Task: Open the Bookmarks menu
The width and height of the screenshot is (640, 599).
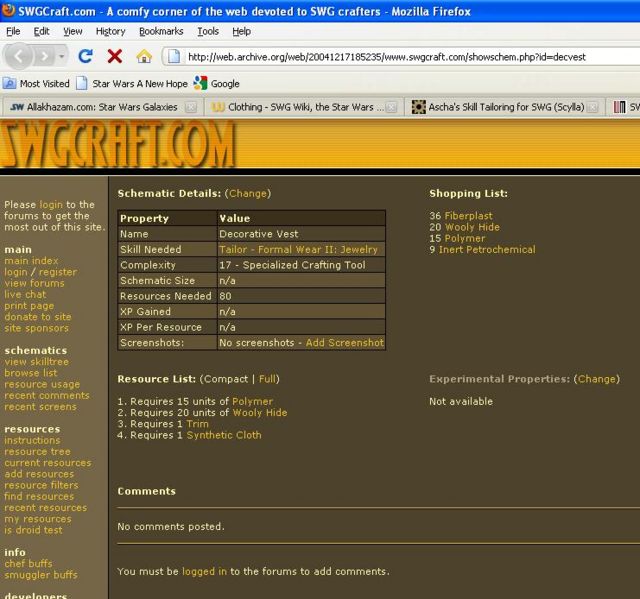Action: pyautogui.click(x=160, y=31)
